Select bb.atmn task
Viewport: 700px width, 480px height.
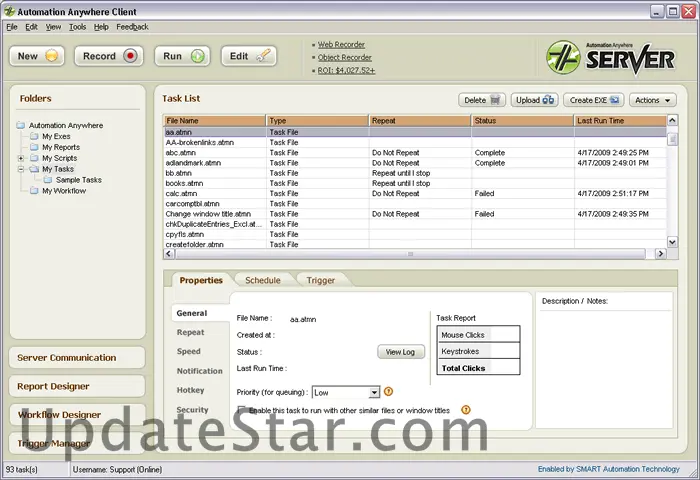coord(415,173)
